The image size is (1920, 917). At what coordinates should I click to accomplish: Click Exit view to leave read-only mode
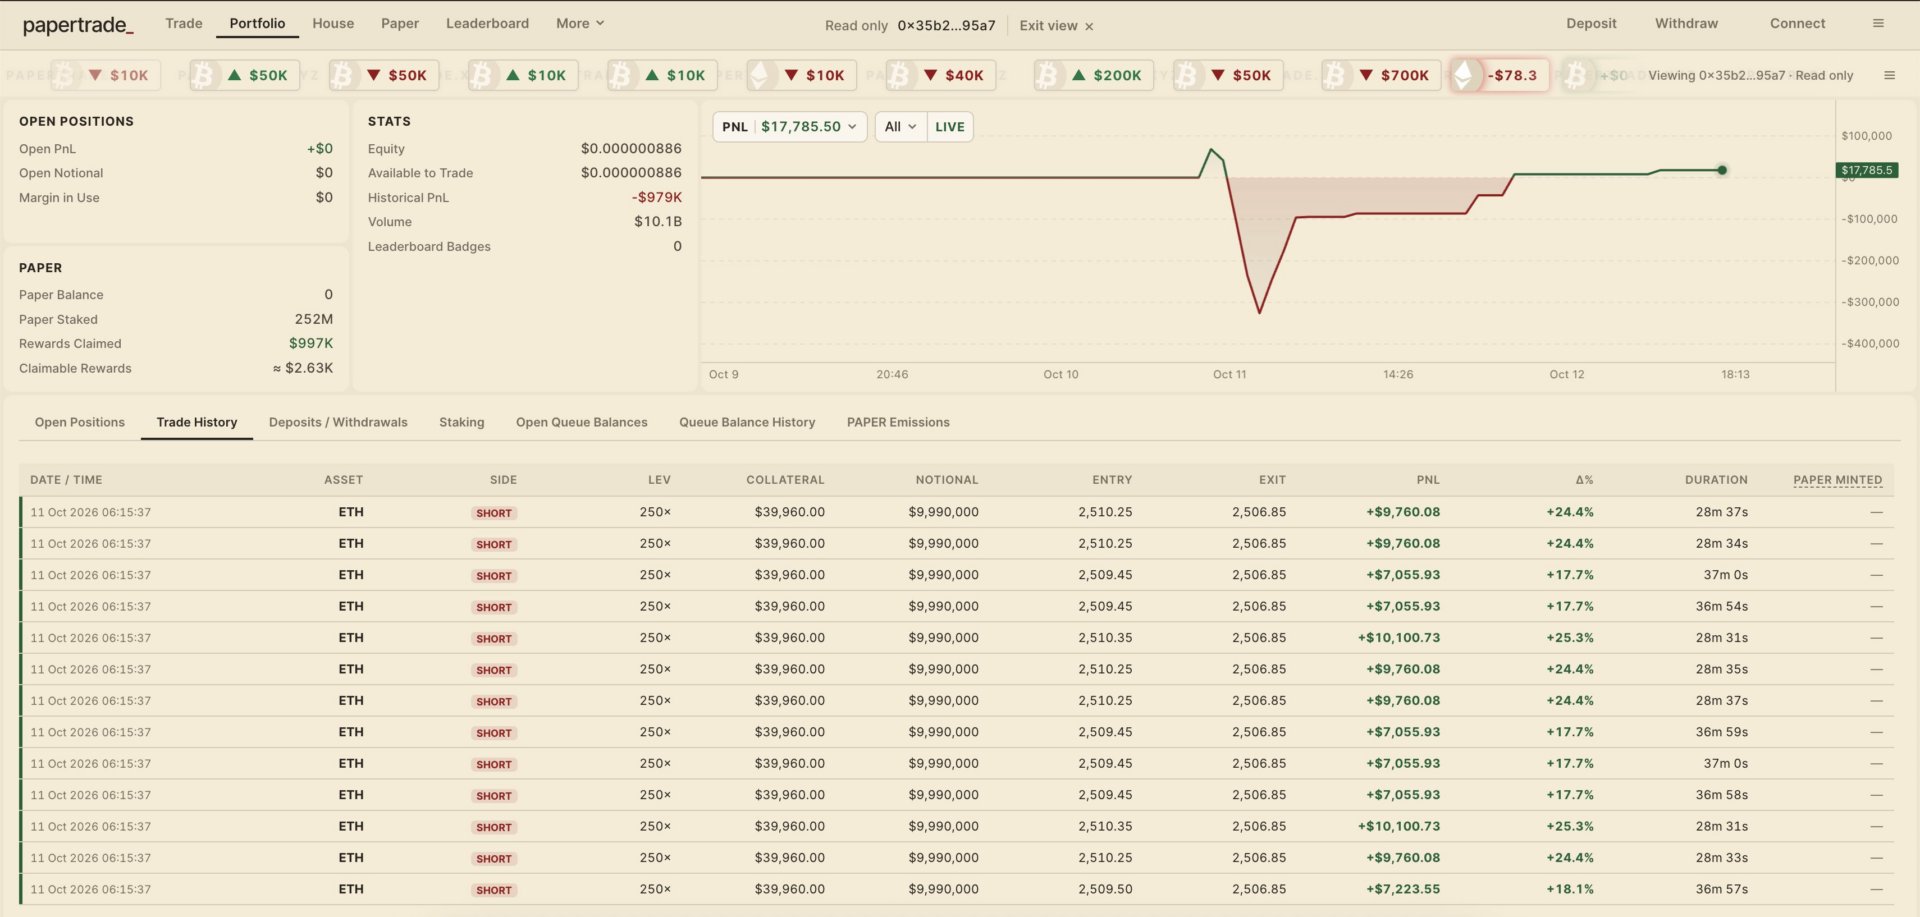[x=1056, y=26]
